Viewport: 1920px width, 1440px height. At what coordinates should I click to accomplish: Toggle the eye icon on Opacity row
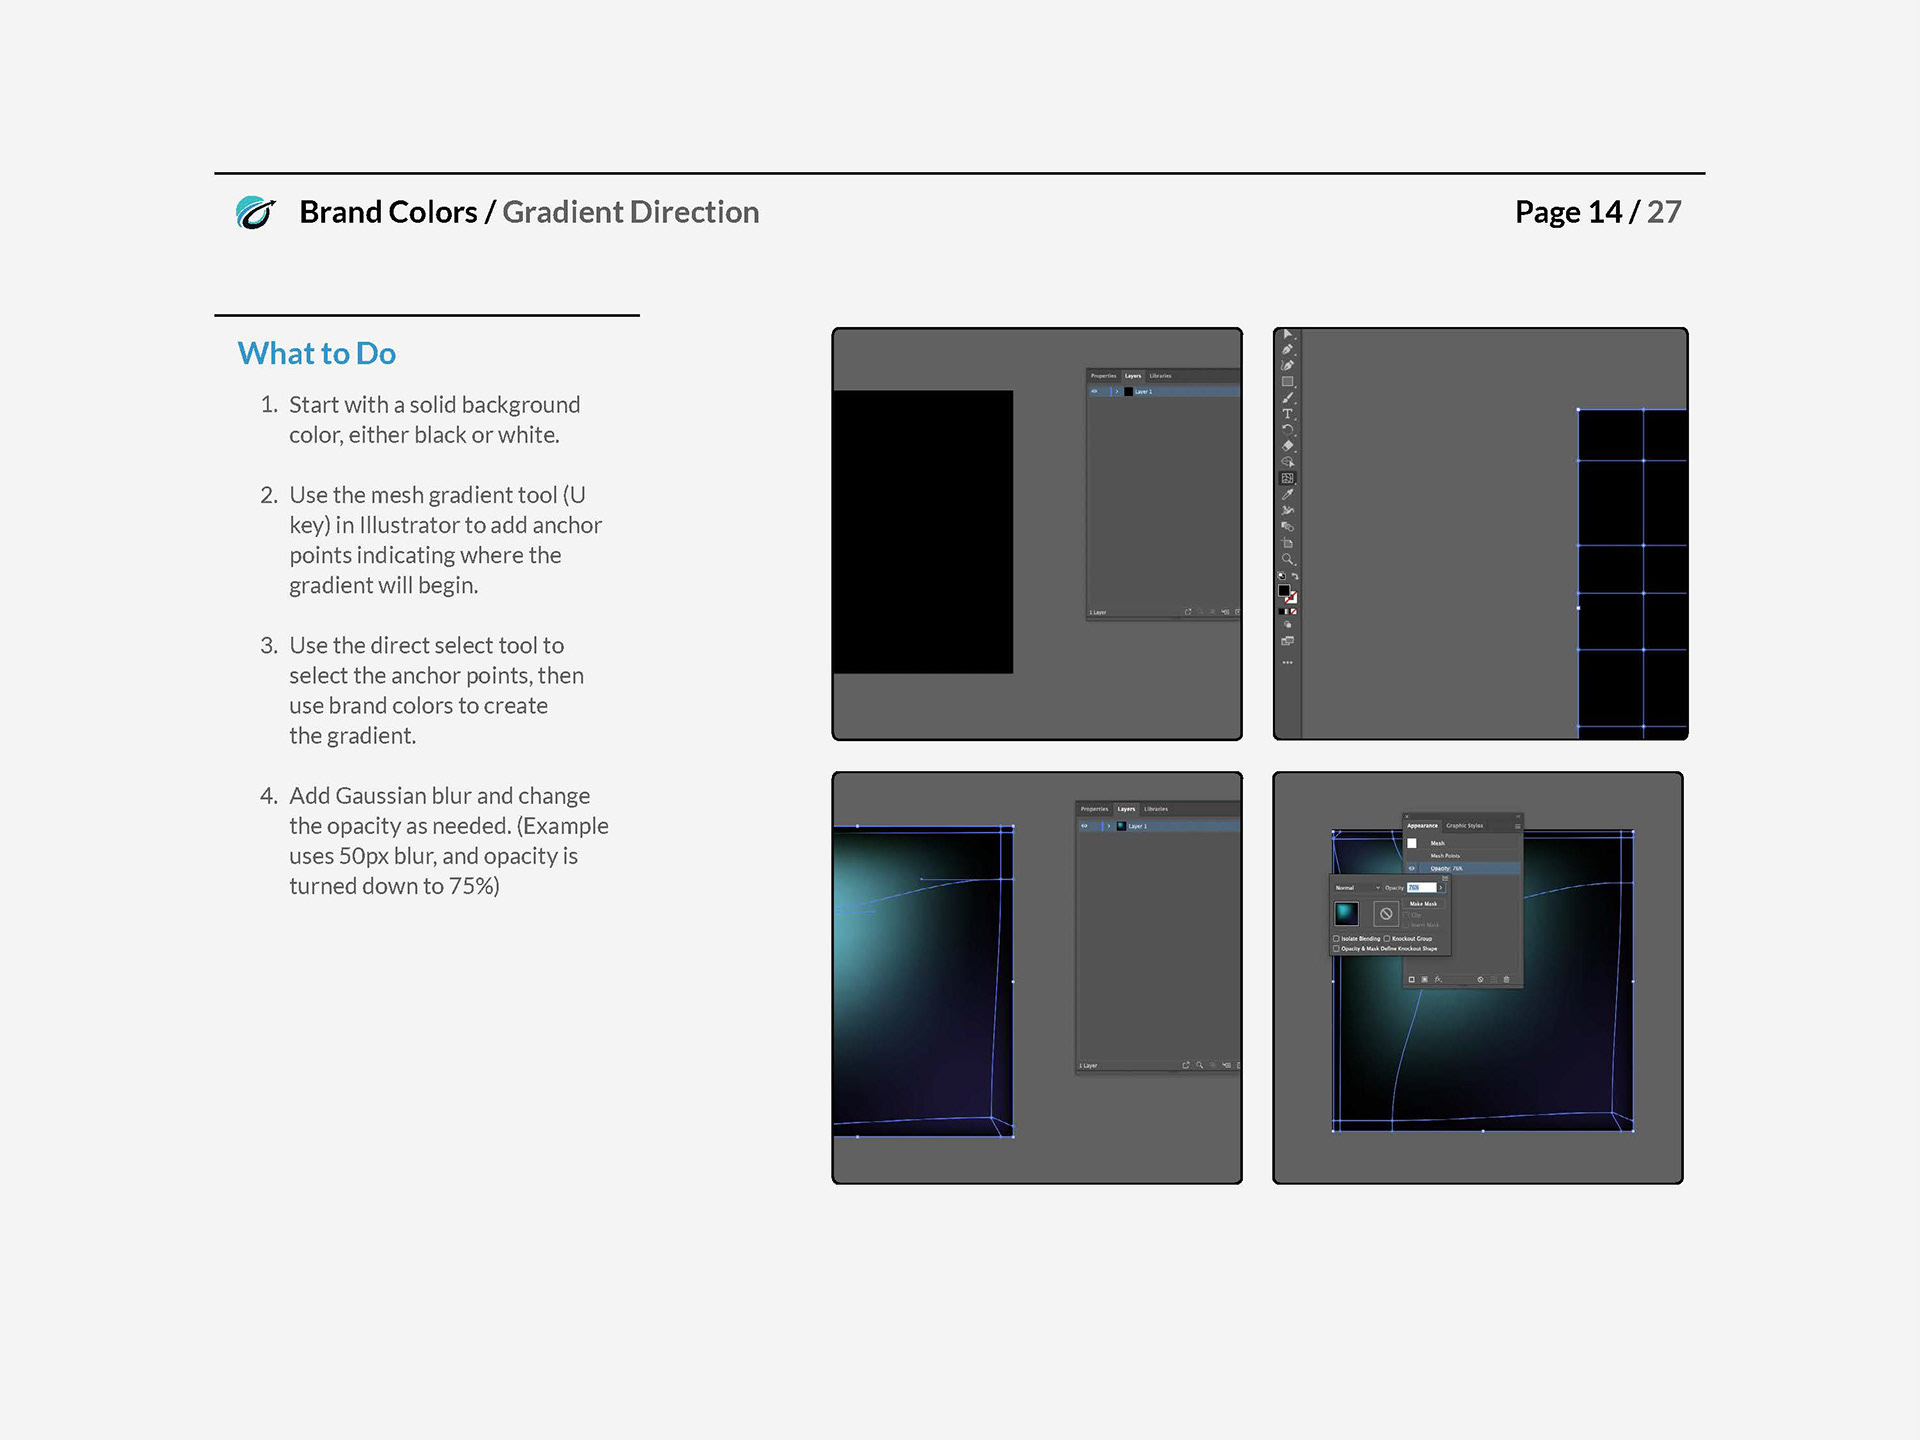click(1412, 868)
